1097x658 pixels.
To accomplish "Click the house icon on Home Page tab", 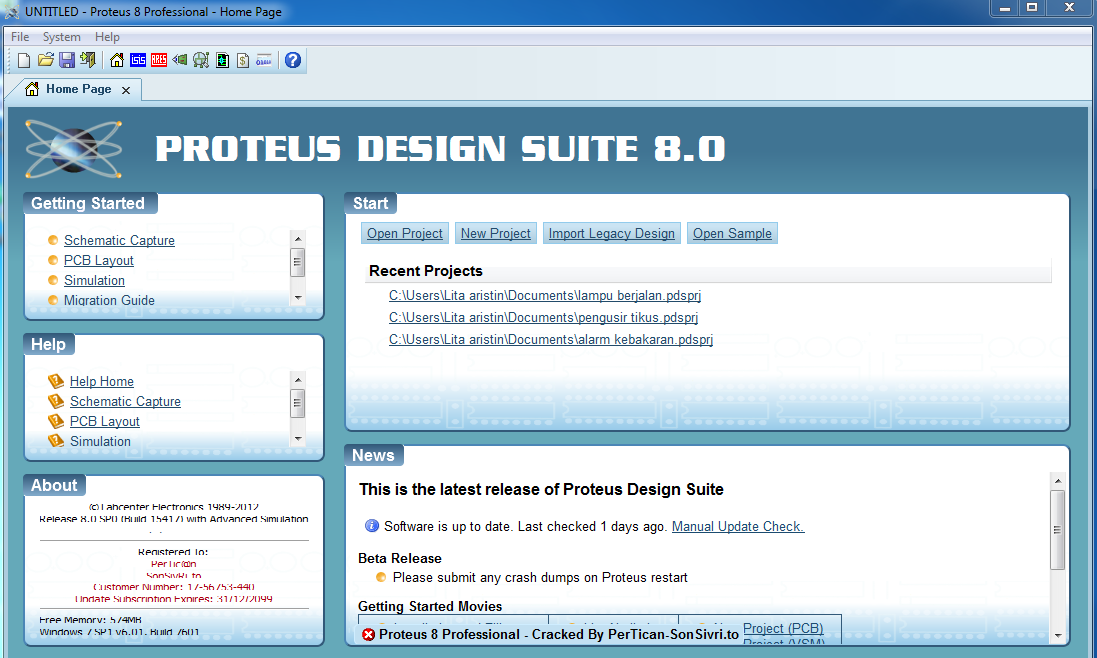I will click(x=31, y=89).
